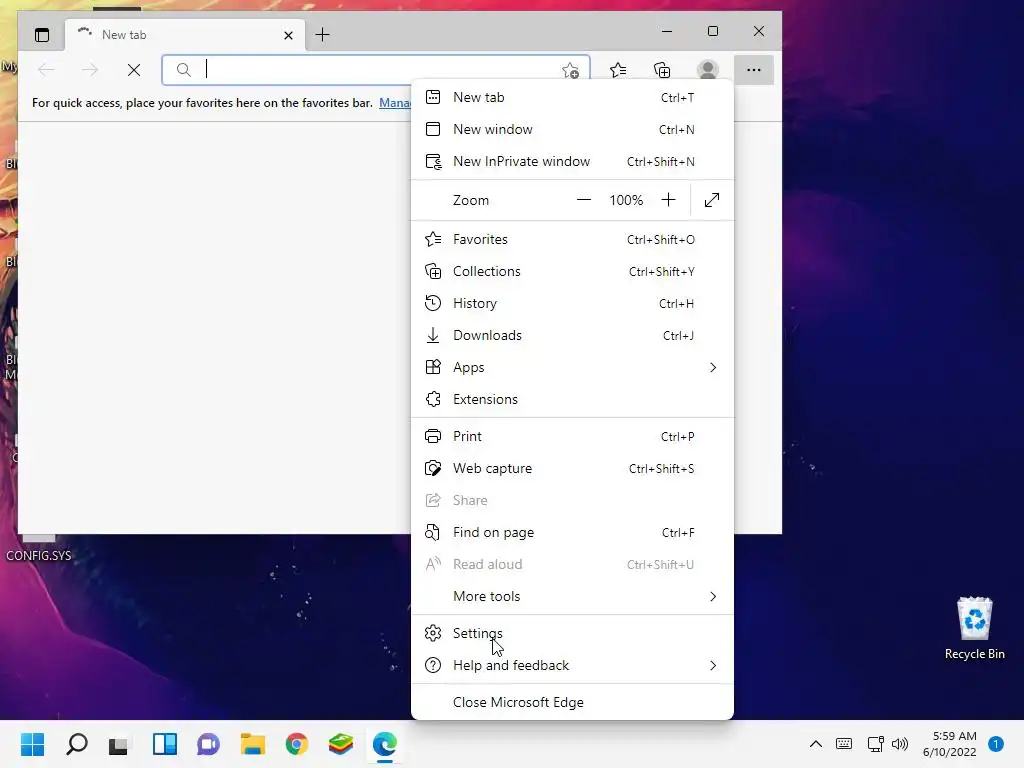Expand the More tools submenu
Viewport: 1024px width, 768px height.
[x=572, y=596]
